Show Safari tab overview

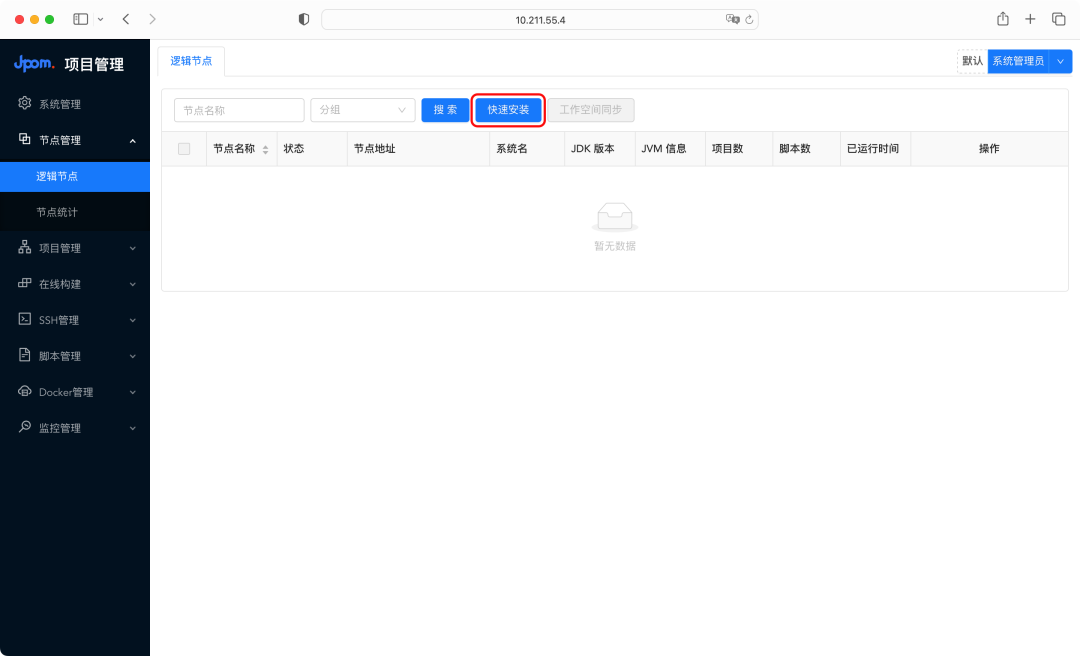pyautogui.click(x=1059, y=19)
